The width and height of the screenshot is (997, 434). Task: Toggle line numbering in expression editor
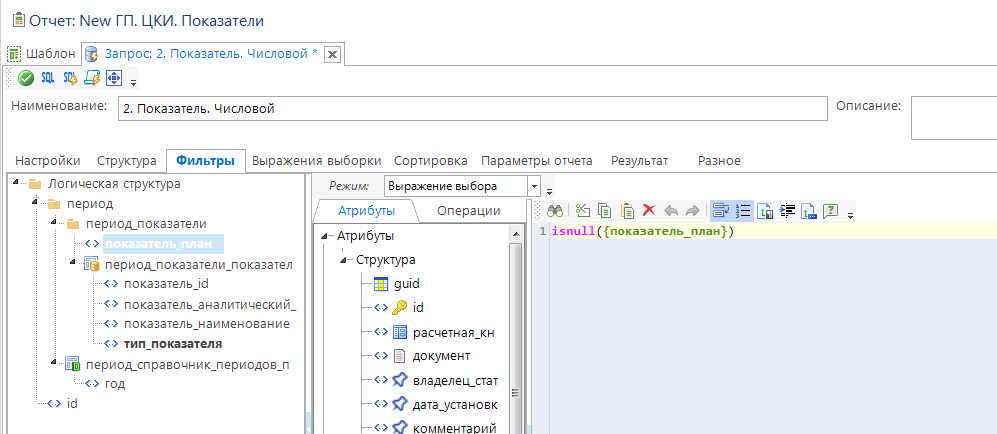pos(744,211)
